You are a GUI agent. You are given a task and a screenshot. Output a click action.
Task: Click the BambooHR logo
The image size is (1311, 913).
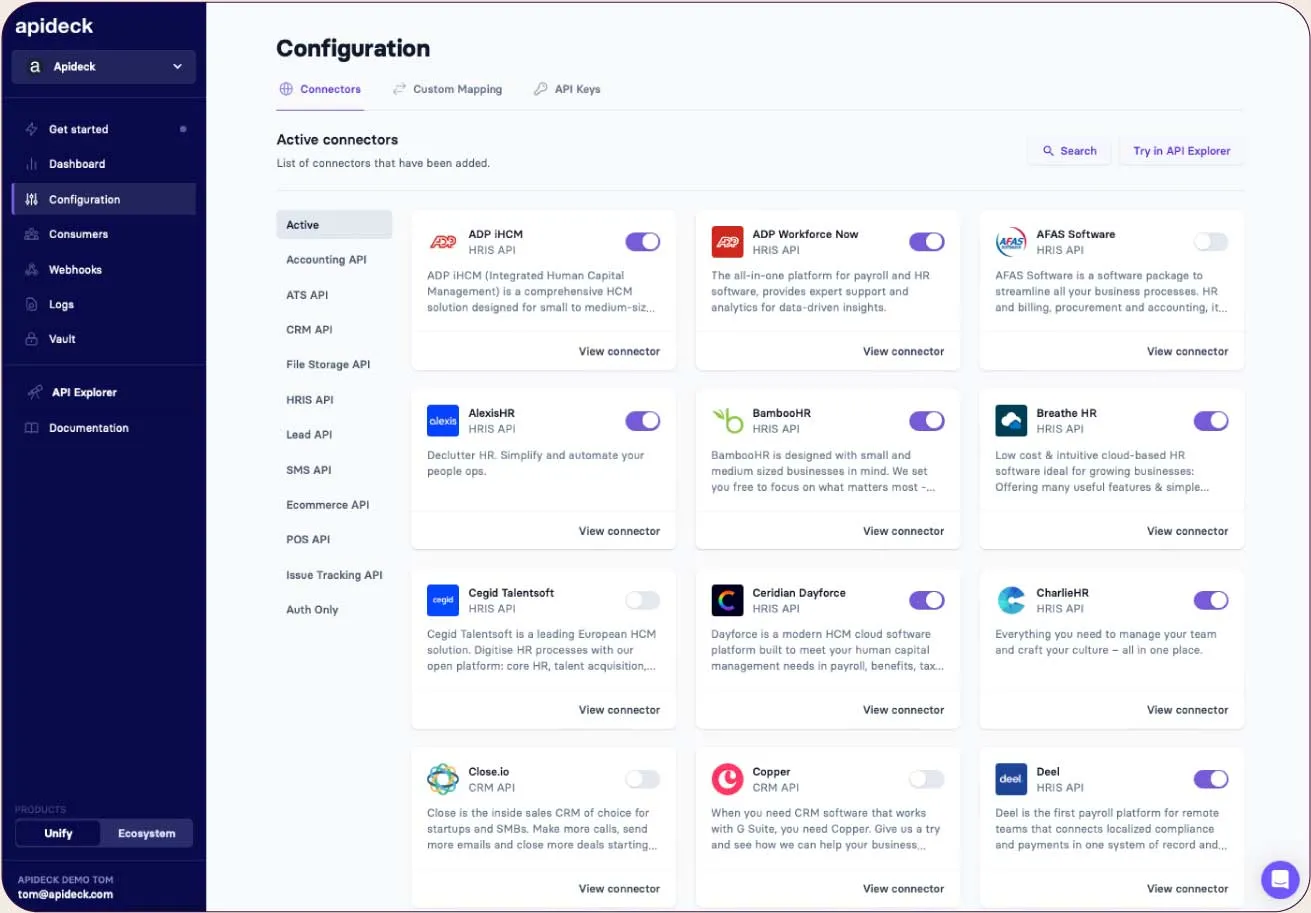(x=727, y=421)
